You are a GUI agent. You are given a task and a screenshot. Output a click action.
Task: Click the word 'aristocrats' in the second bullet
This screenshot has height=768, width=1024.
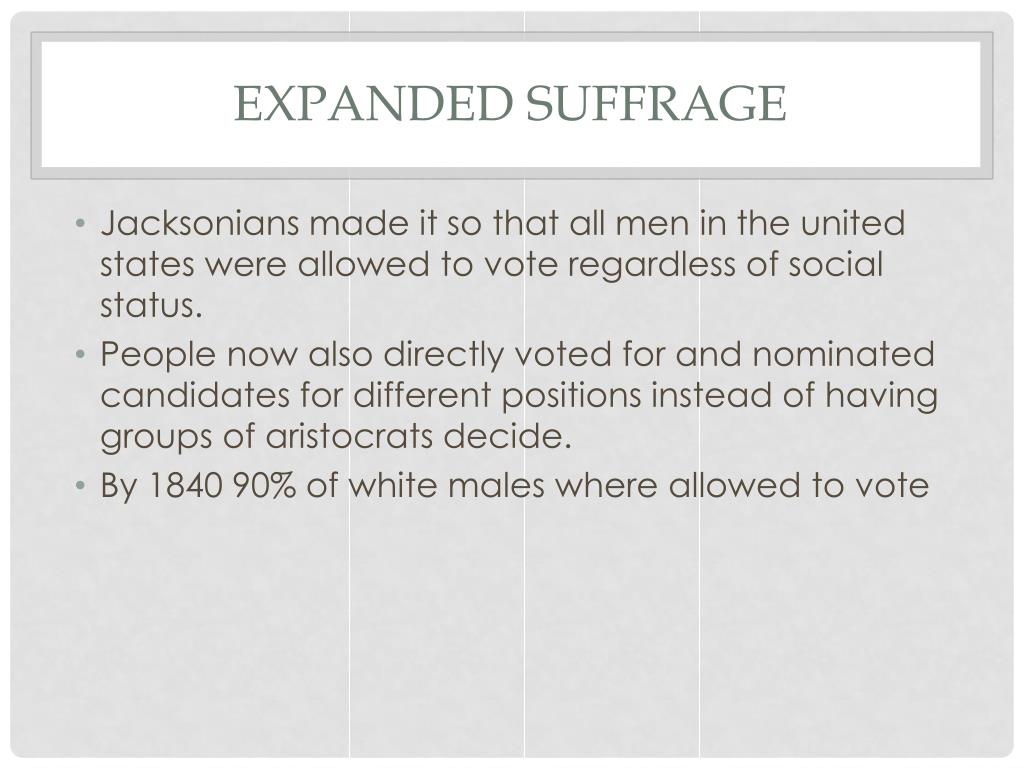pyautogui.click(x=349, y=436)
